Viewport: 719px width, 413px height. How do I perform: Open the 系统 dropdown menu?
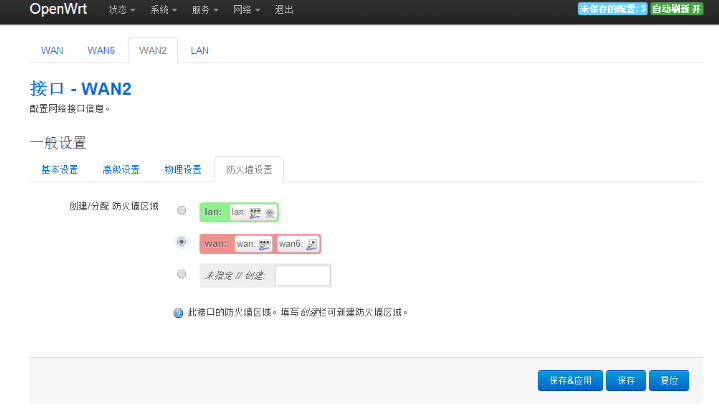pos(163,10)
